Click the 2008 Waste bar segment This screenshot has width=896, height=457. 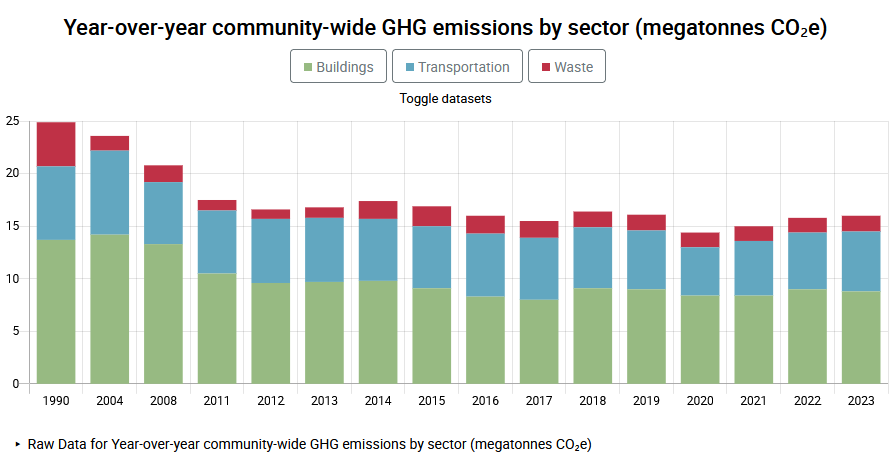pyautogui.click(x=163, y=174)
